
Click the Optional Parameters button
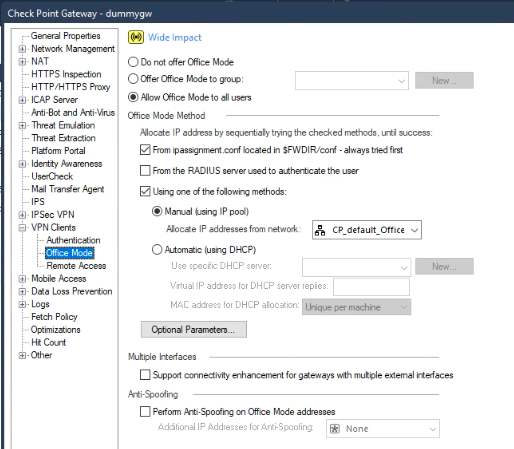point(194,330)
